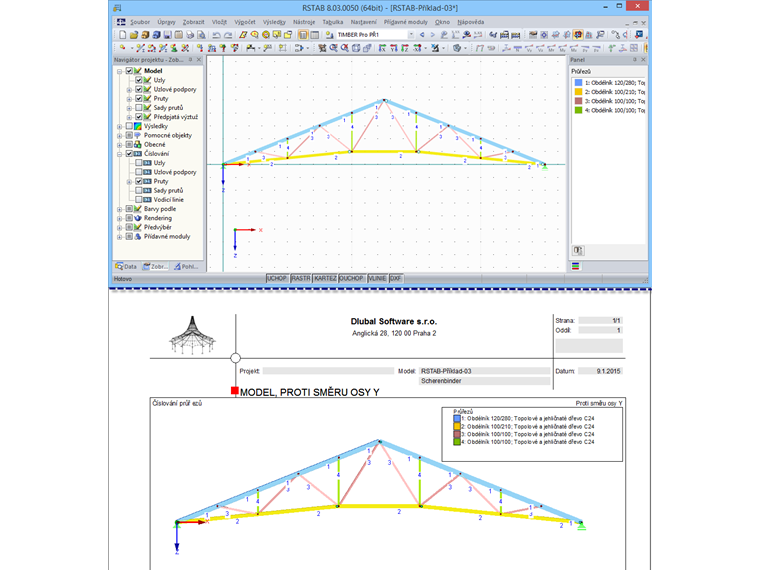Click the RSTAB application icon in menu bar
760x570 pixels.
[x=121, y=22]
